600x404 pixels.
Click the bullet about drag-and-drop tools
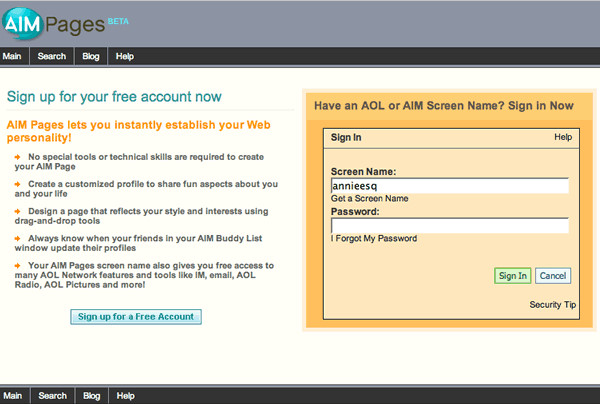click(142, 216)
